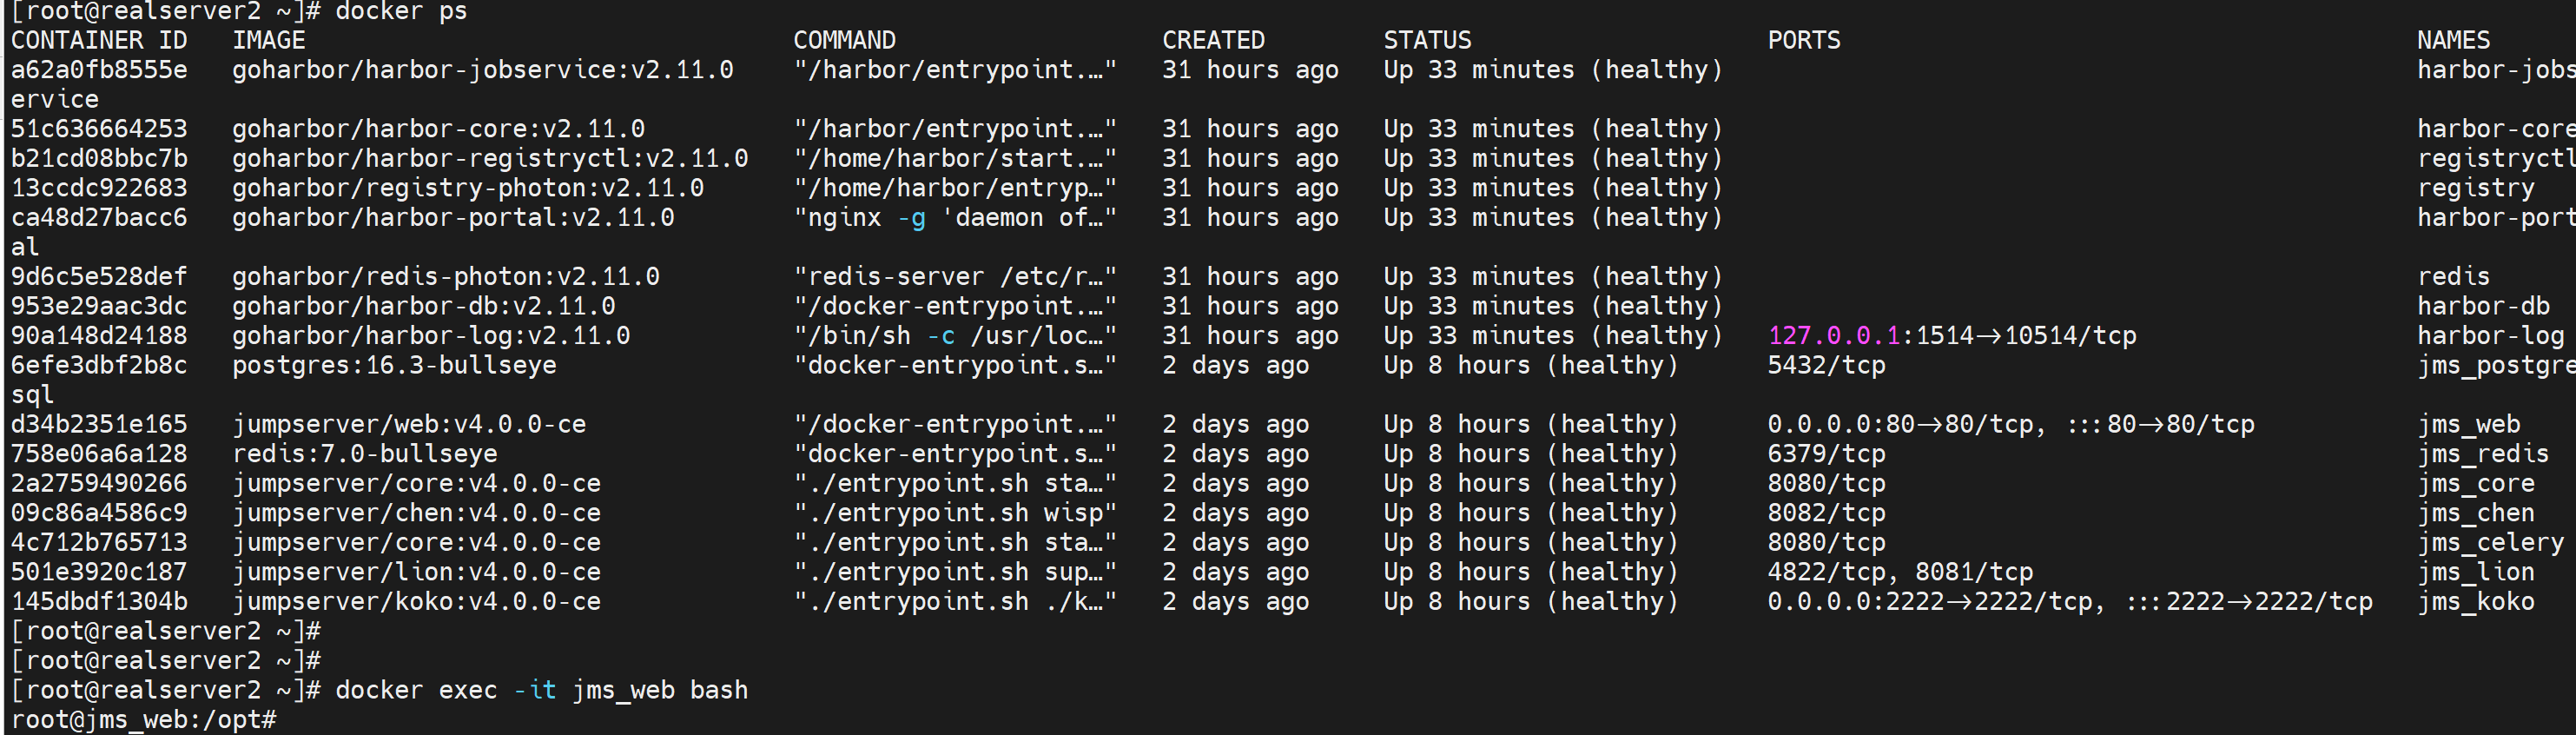Image resolution: width=2576 pixels, height=735 pixels.
Task: Click the jumpserver/lion:v4.0.0-ce image text
Action: 416,572
